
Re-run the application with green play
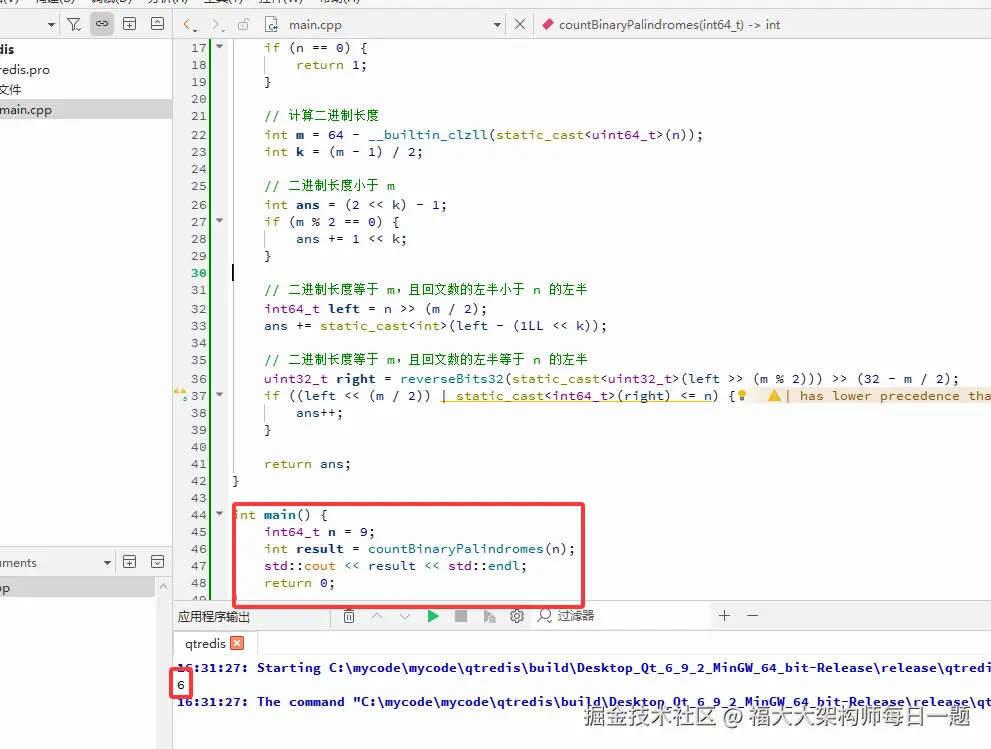[x=433, y=616]
